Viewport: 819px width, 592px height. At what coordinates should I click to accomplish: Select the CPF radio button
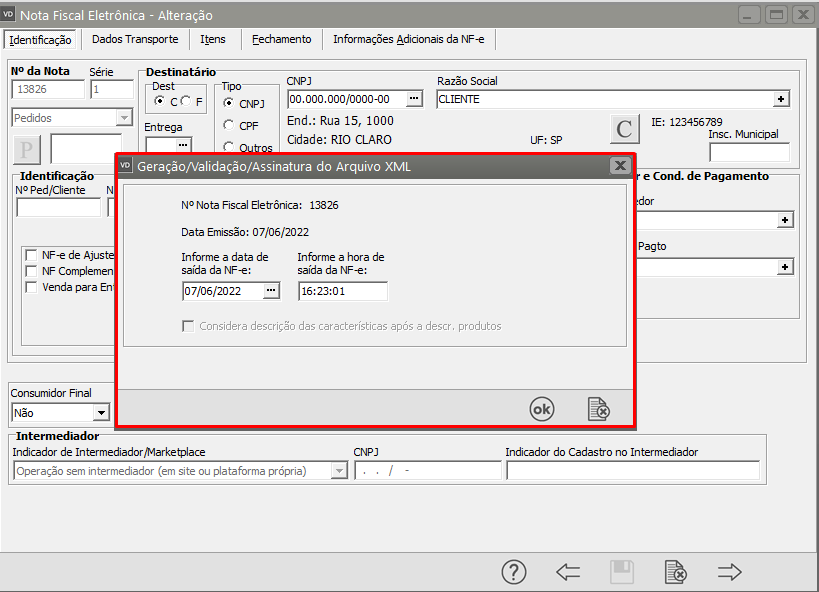[x=229, y=125]
